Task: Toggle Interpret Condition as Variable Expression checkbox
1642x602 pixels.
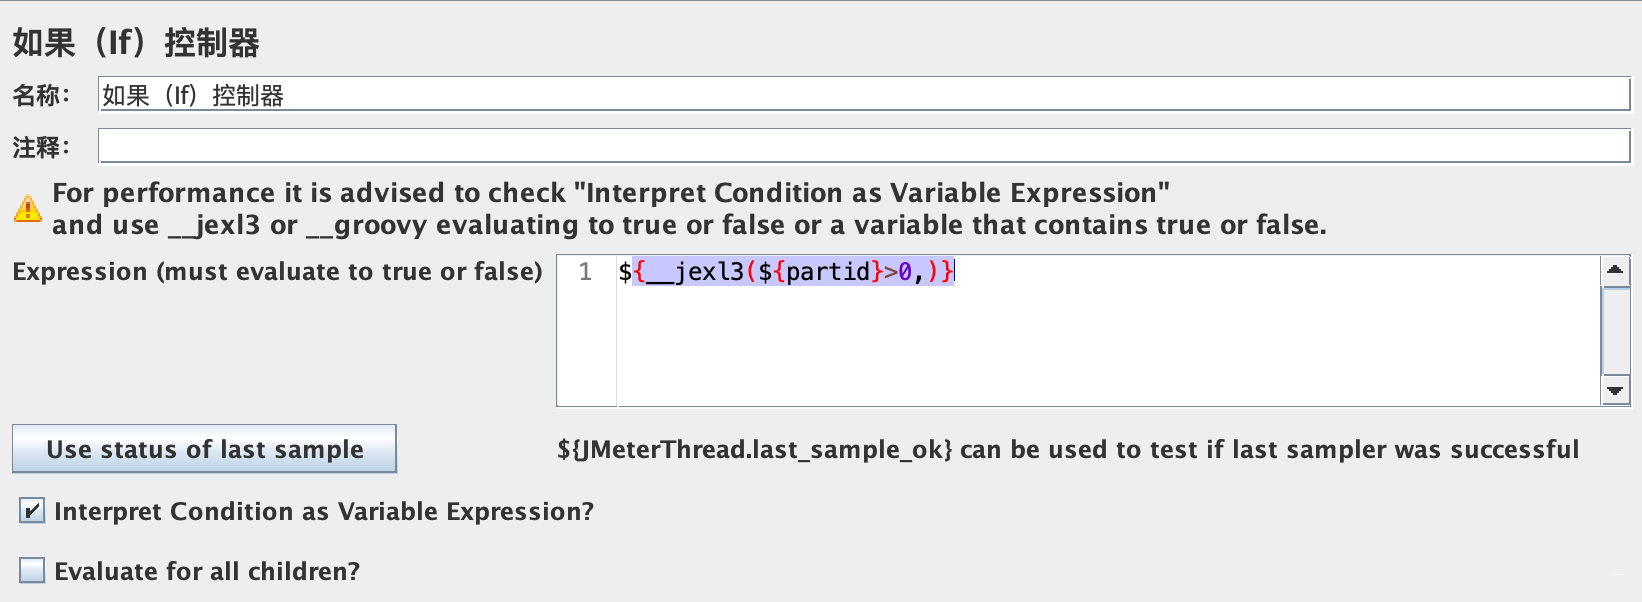Action: tap(32, 511)
